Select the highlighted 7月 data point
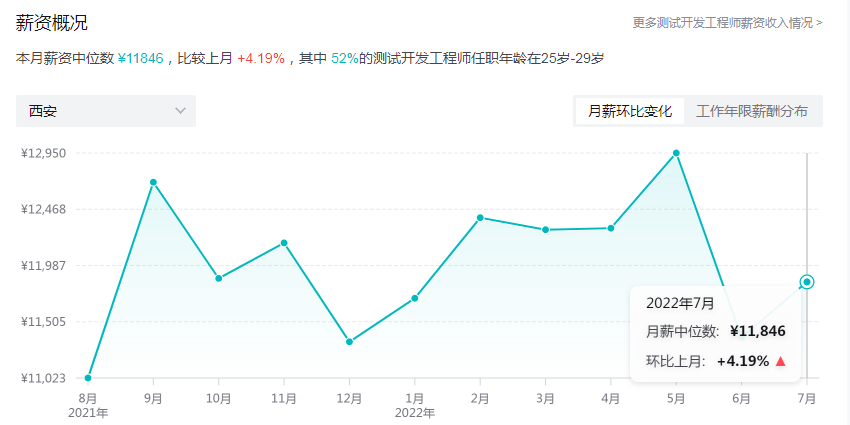Screen dimensions: 850x425 tap(807, 281)
